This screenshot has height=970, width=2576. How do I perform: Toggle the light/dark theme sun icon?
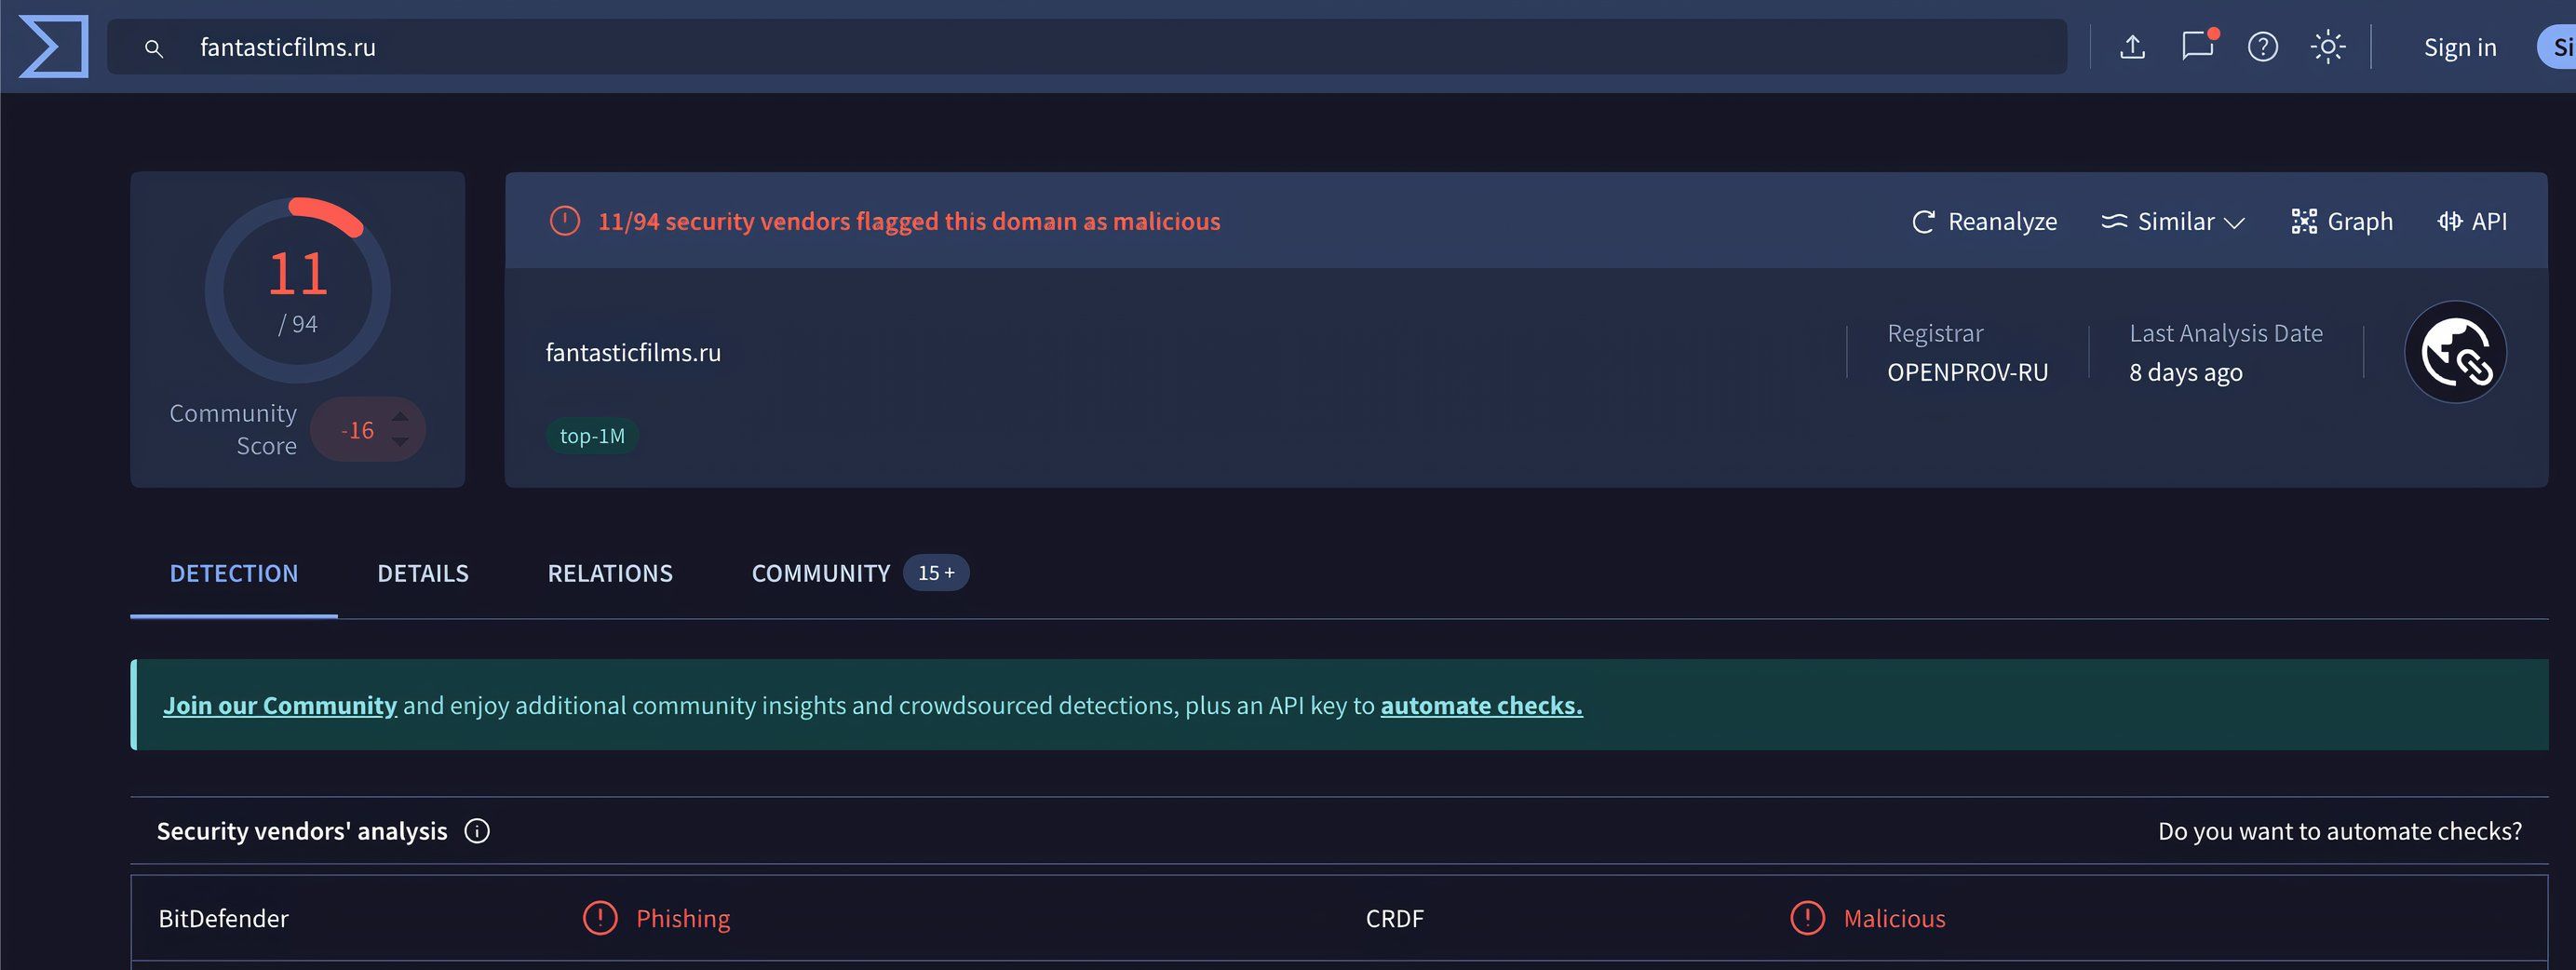pyautogui.click(x=2327, y=47)
